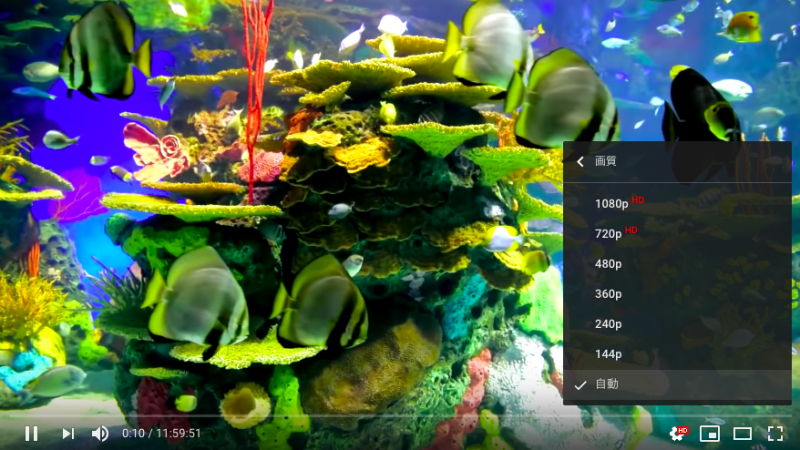Enable miniplayer mode
This screenshot has height=450, width=800.
click(710, 434)
